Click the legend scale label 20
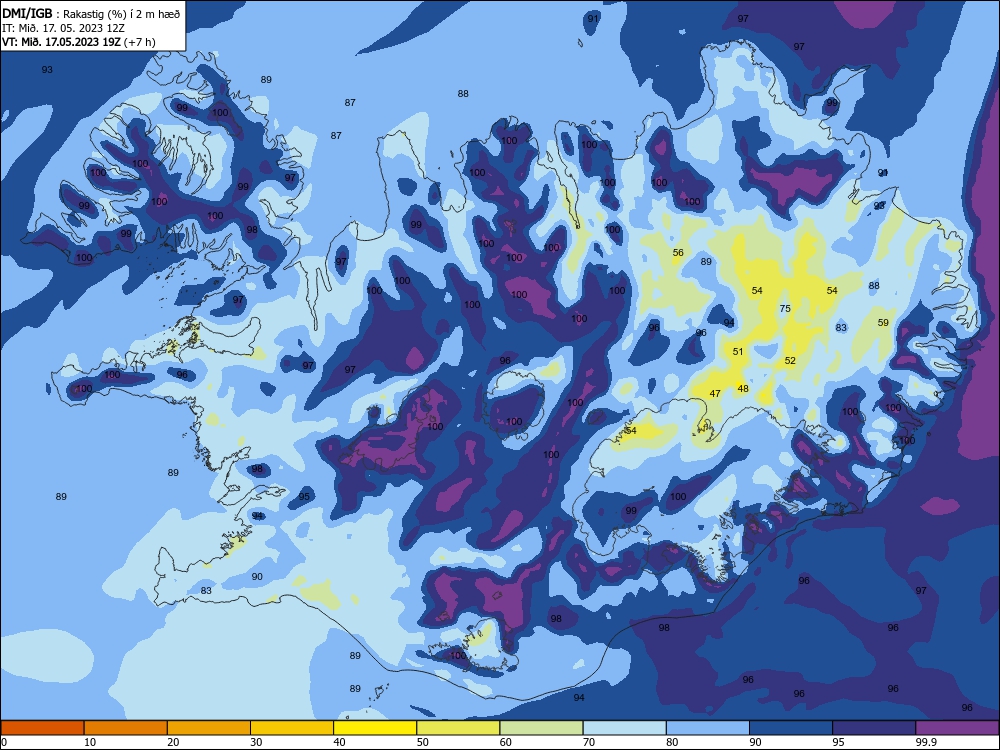This screenshot has width=1000, height=750. coord(173,742)
